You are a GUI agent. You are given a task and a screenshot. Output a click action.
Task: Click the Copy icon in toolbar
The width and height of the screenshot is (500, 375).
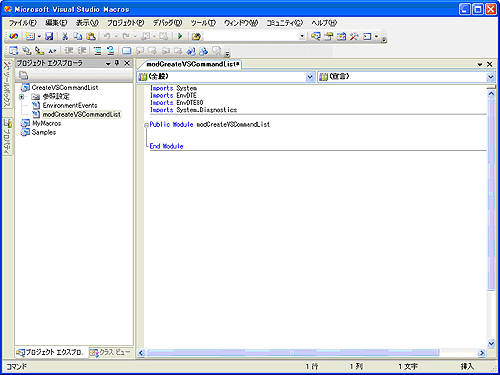coord(78,36)
